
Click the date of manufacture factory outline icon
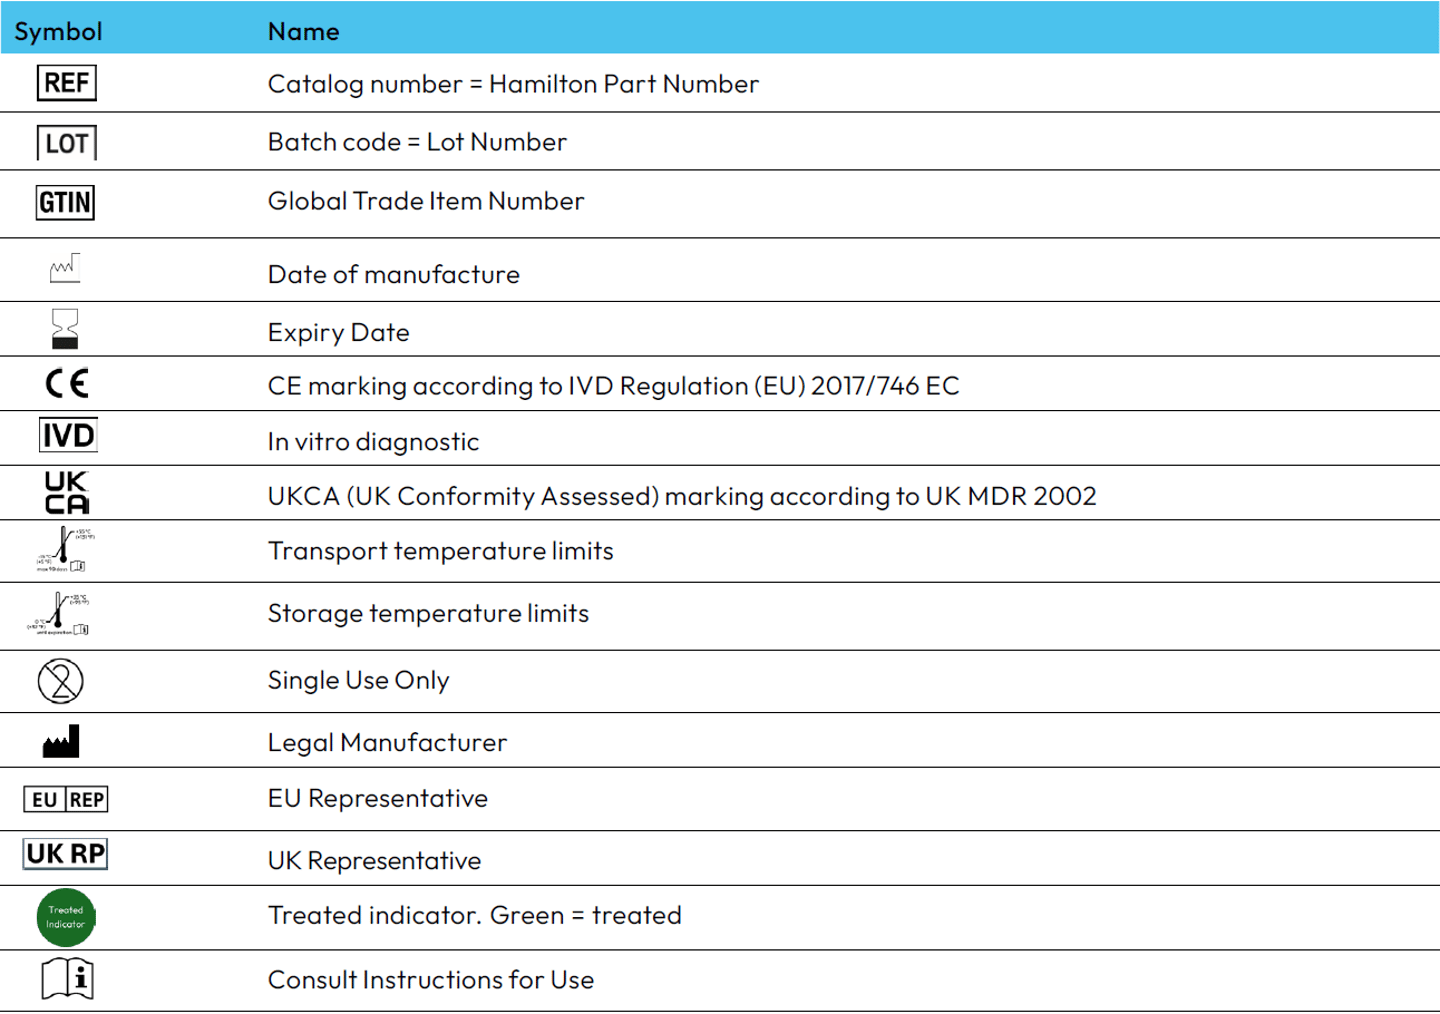65,268
